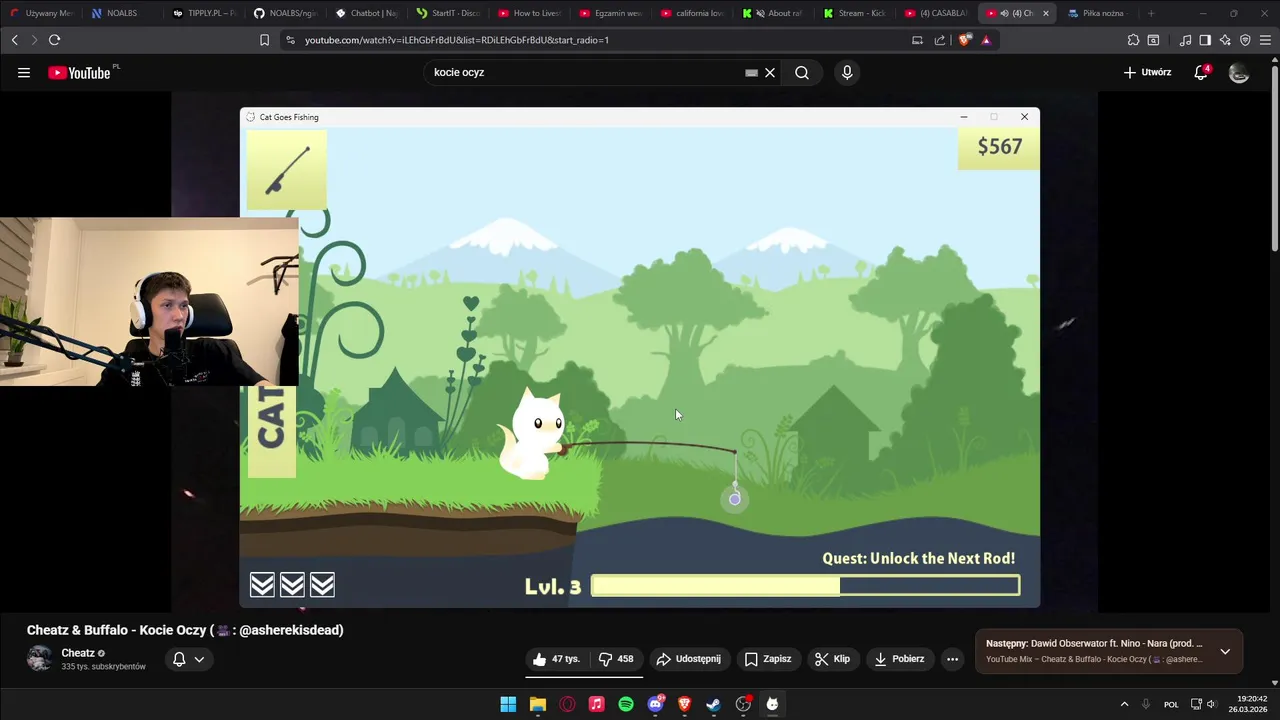
Task: Open more actions three-dots menu
Action: 952,659
